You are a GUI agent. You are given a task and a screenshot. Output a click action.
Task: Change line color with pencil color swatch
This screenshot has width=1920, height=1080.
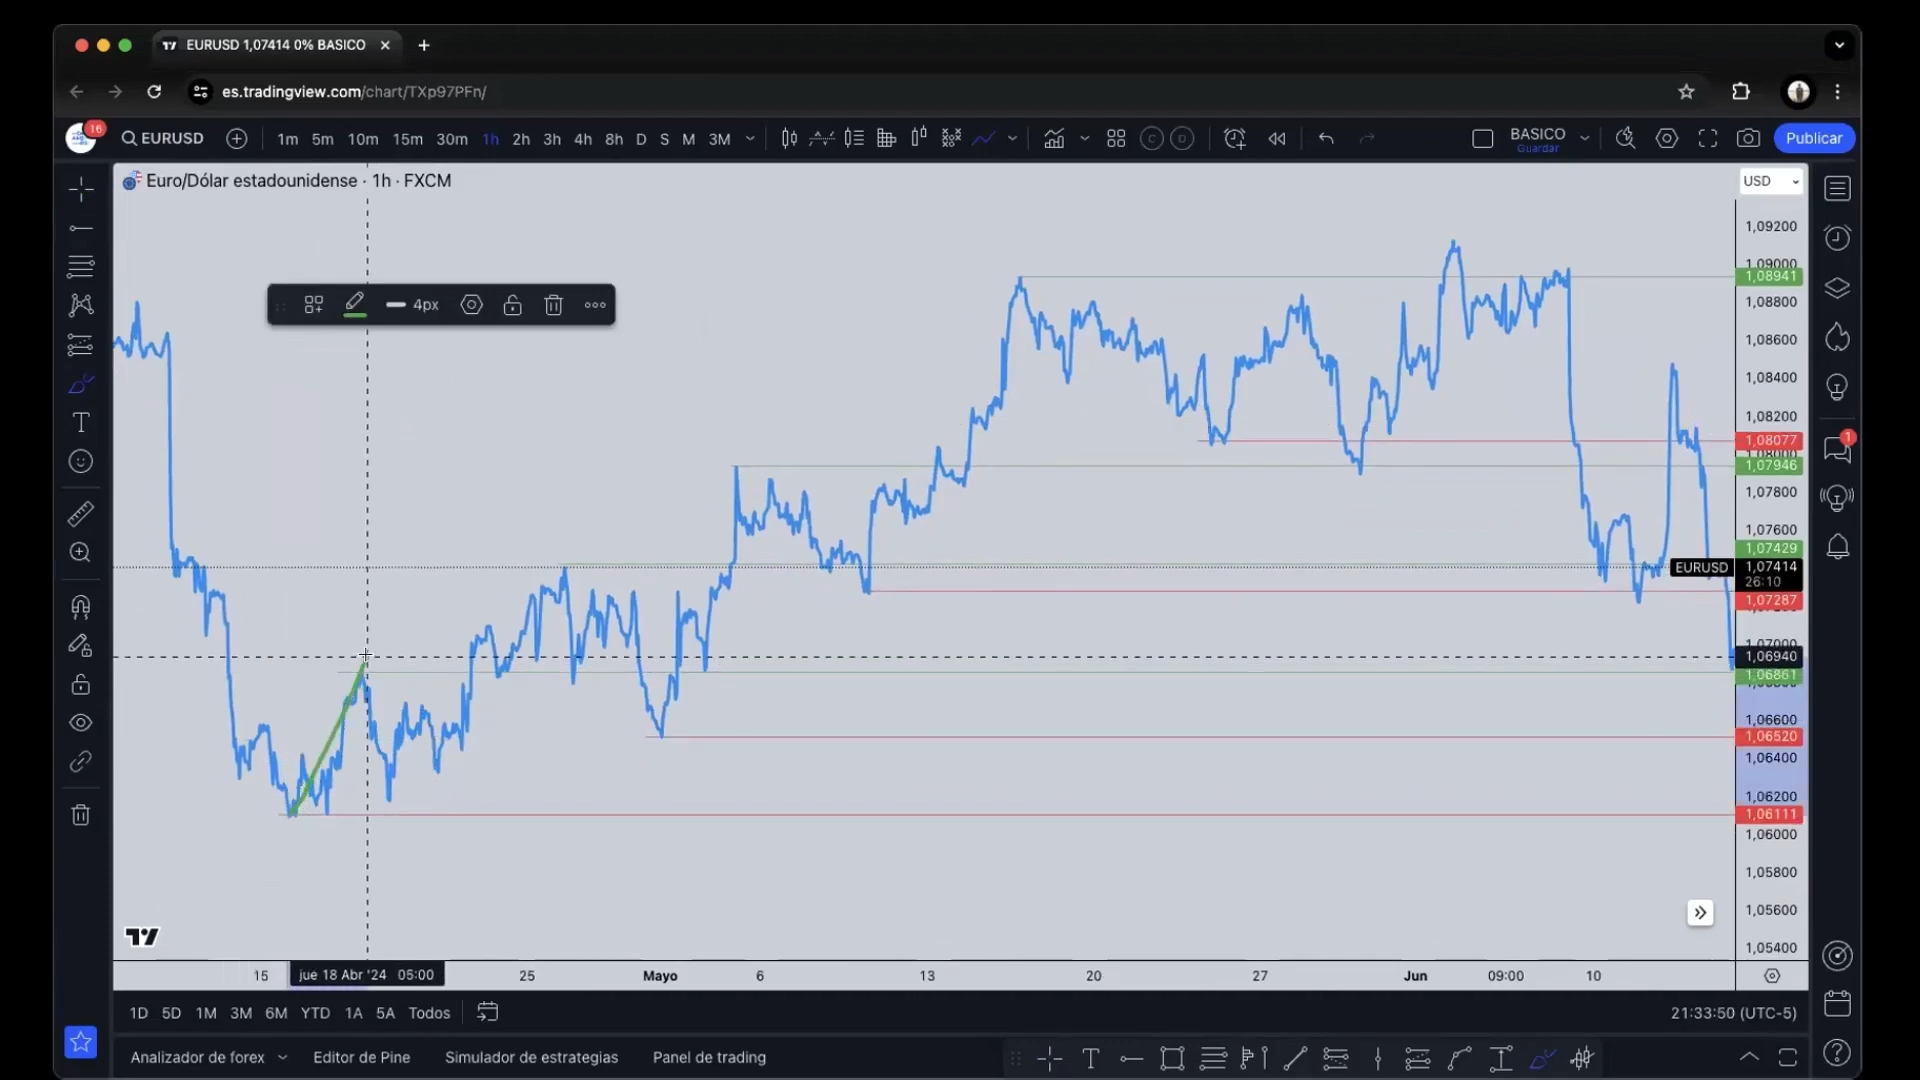[x=355, y=305]
